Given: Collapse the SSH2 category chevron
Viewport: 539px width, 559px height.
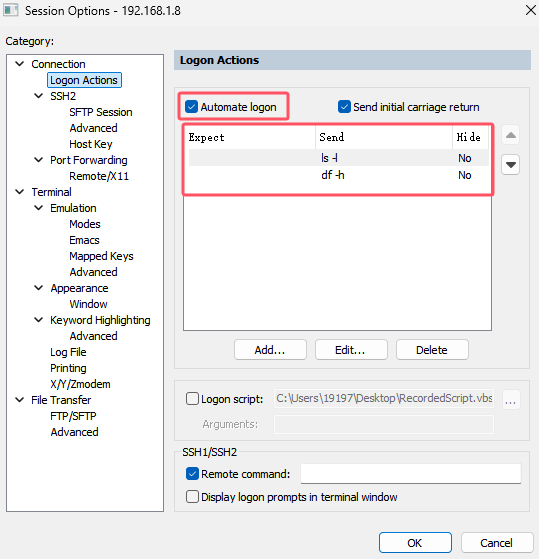Looking at the screenshot, I should tap(38, 96).
